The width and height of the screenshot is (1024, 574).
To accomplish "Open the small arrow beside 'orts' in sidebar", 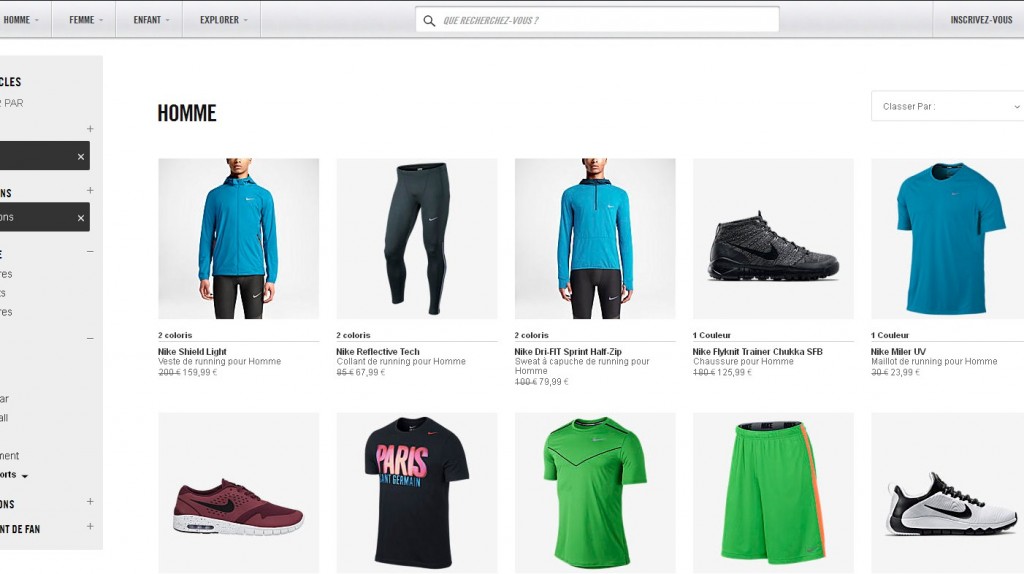I will 25,476.
